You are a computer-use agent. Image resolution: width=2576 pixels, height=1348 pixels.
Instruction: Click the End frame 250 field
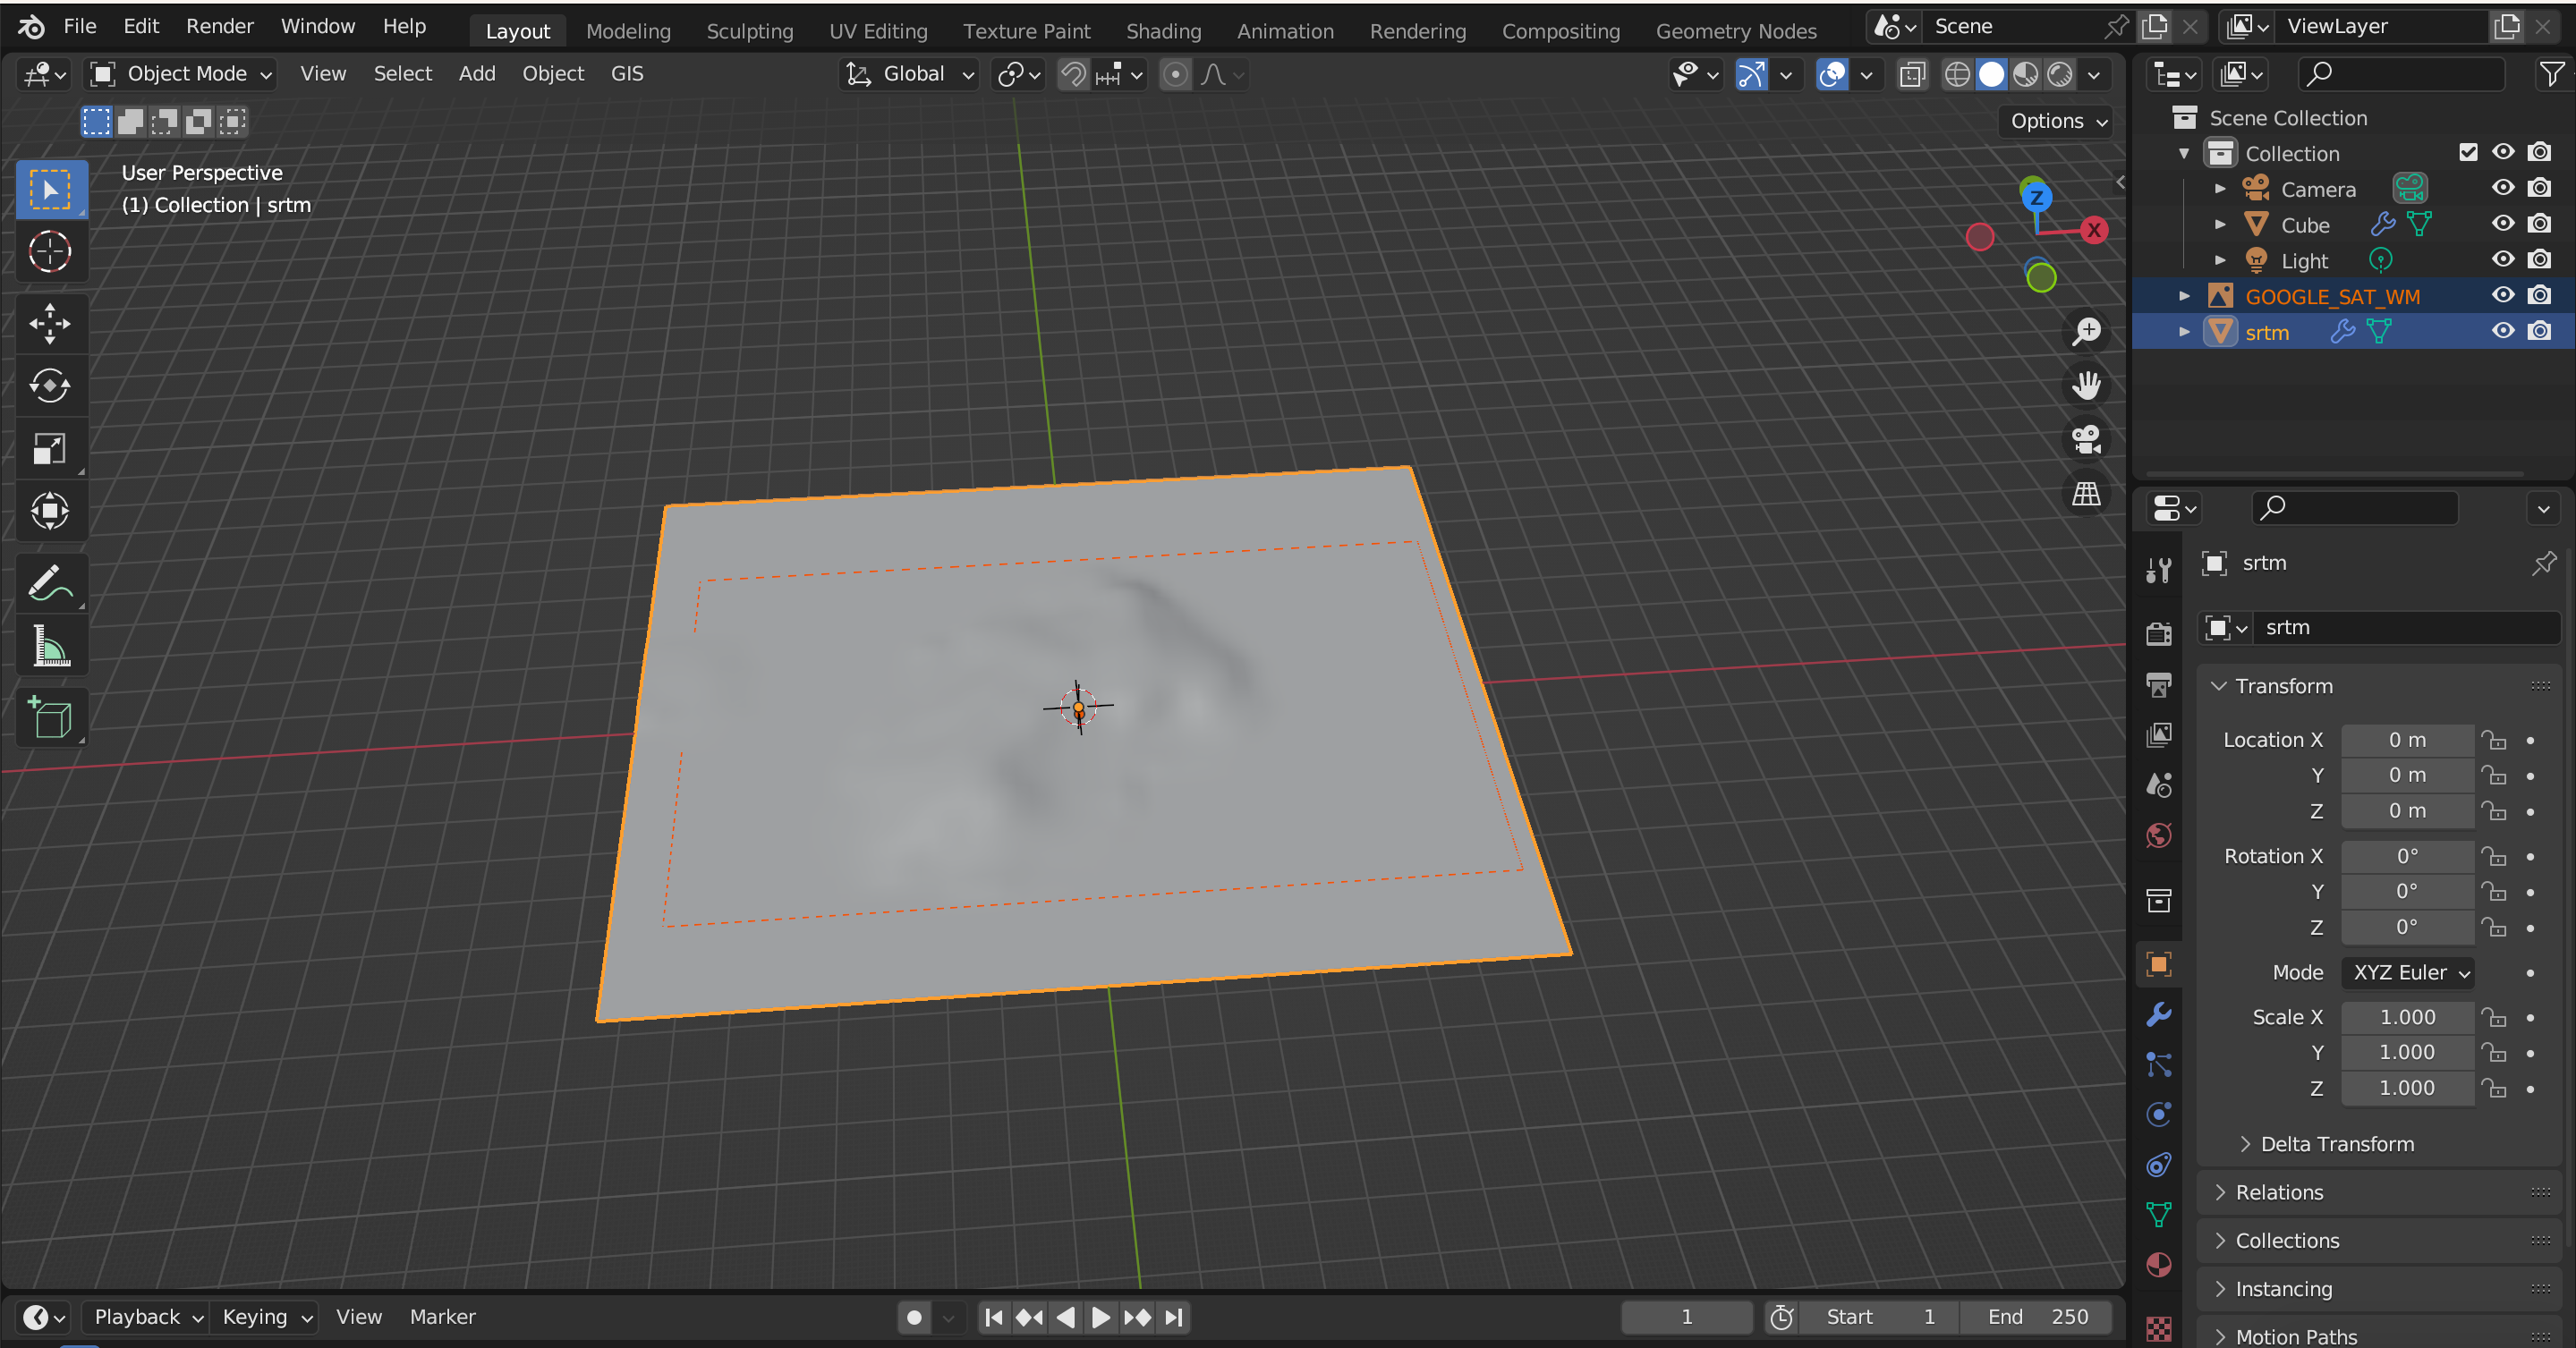2037,1318
